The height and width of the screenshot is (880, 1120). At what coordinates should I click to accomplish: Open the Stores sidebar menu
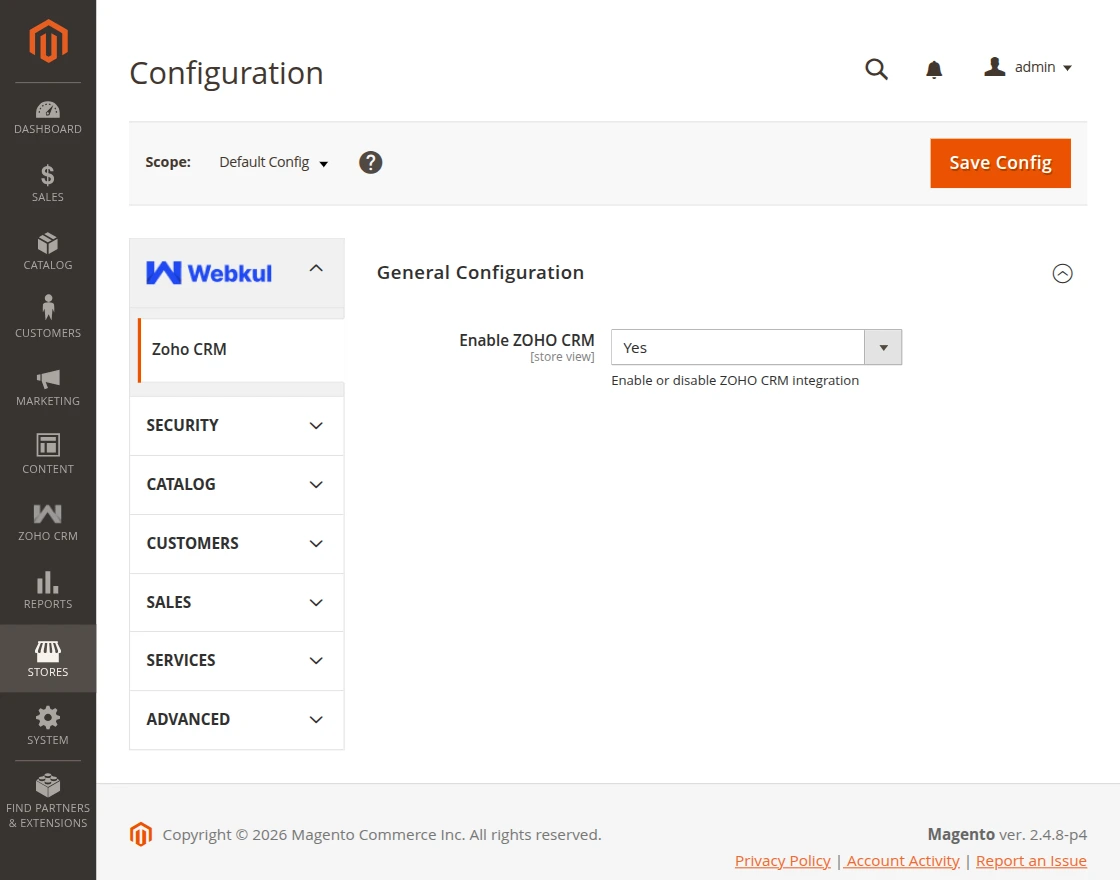coord(48,659)
